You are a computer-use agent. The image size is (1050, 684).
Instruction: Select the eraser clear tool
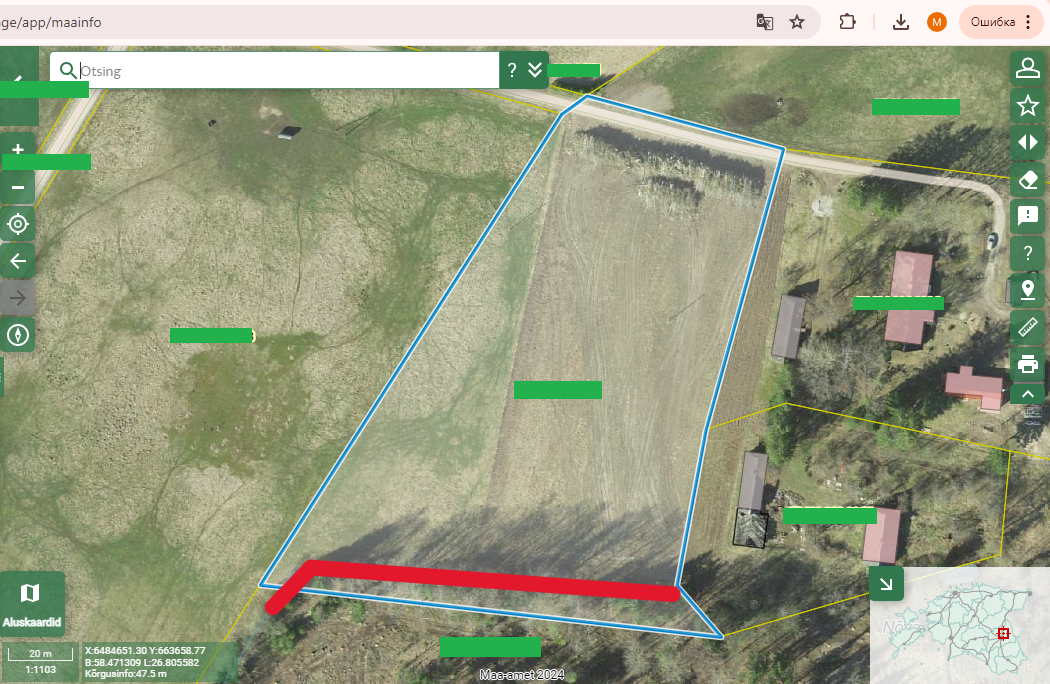1027,179
